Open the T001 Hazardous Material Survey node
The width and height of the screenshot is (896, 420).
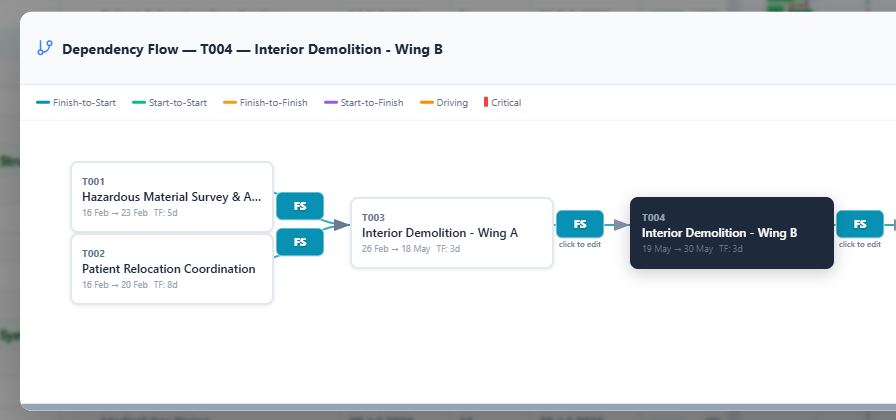(x=172, y=197)
